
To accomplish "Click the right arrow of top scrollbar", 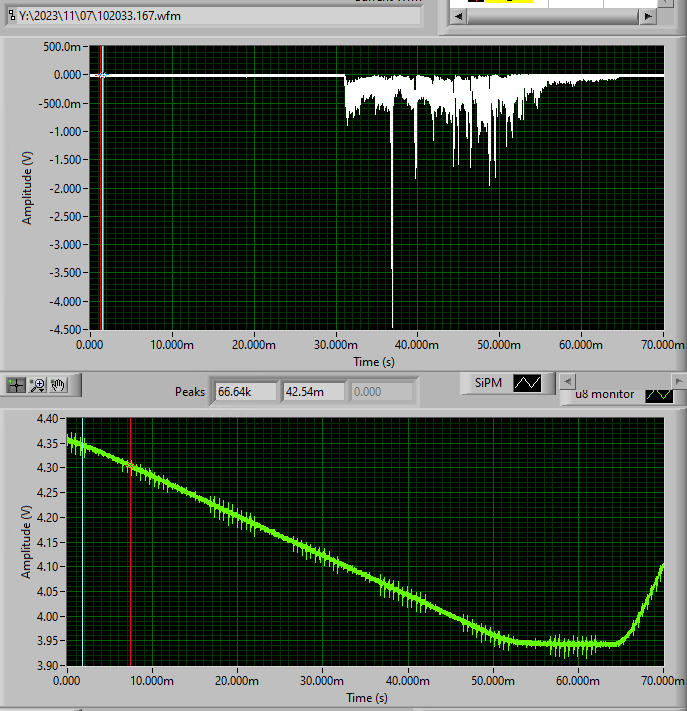I will pos(648,16).
